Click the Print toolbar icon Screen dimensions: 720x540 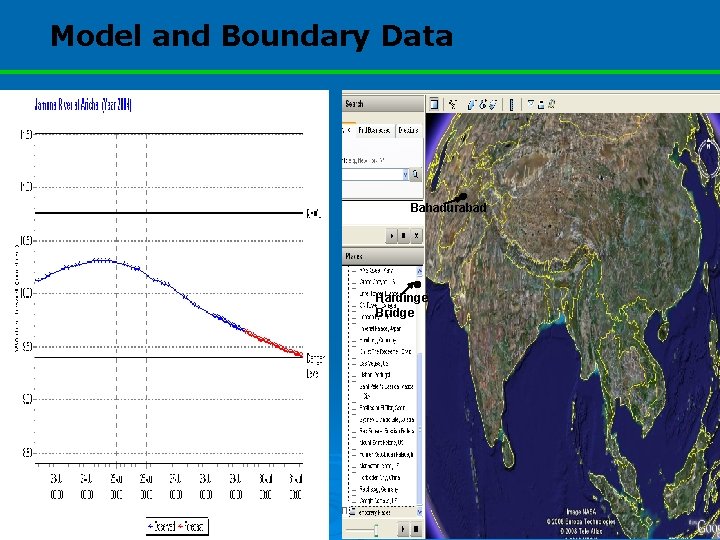tap(541, 104)
